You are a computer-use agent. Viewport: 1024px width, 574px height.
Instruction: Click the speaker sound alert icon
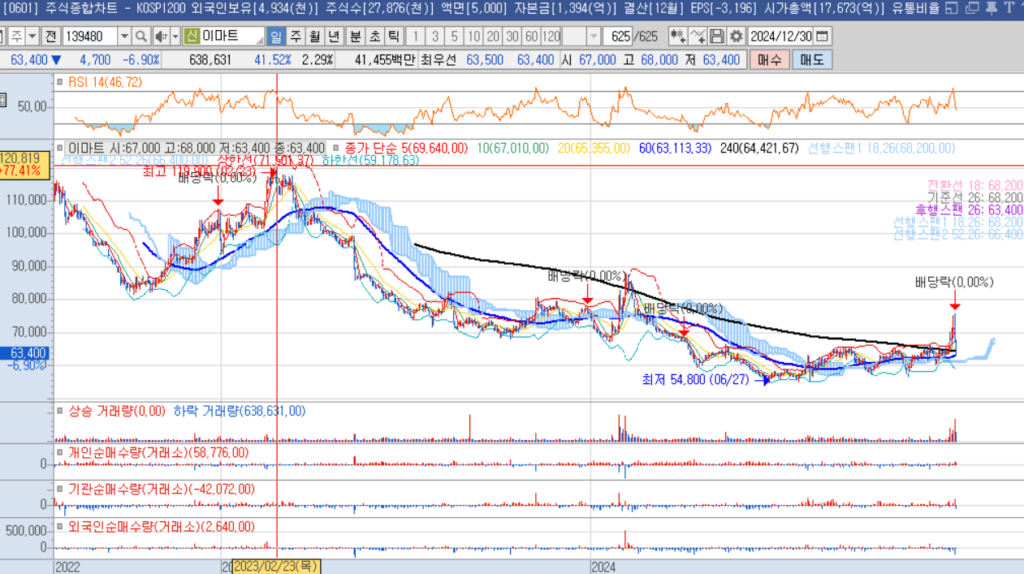[x=160, y=37]
